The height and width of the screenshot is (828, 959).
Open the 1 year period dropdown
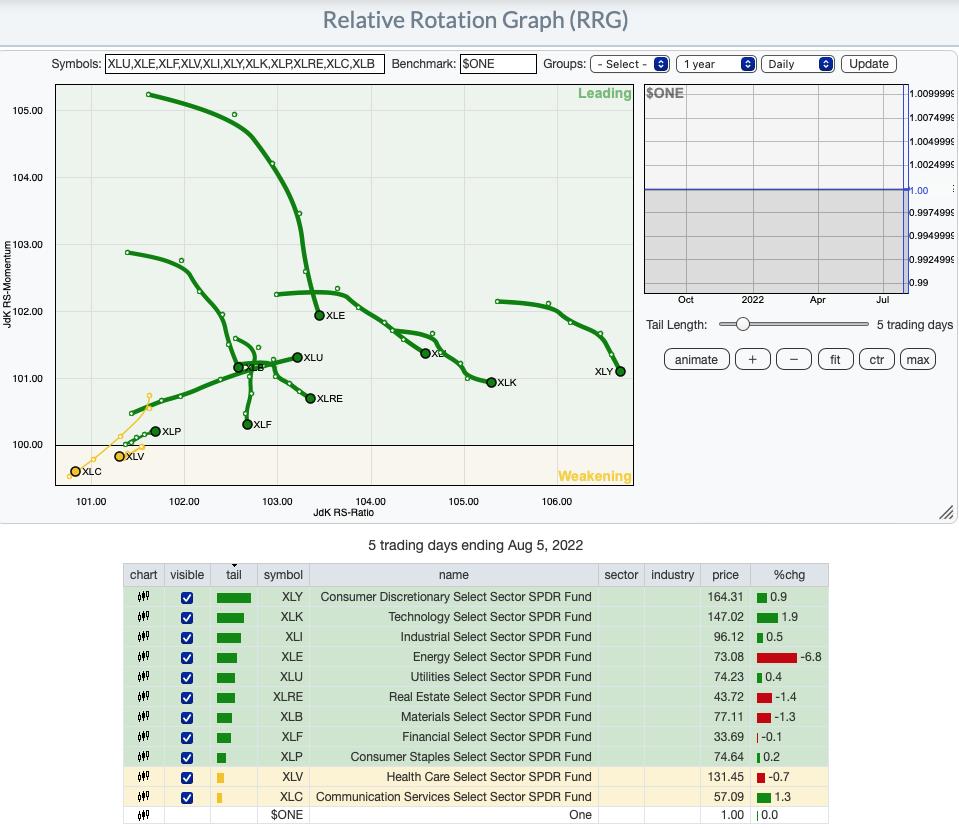[x=716, y=64]
